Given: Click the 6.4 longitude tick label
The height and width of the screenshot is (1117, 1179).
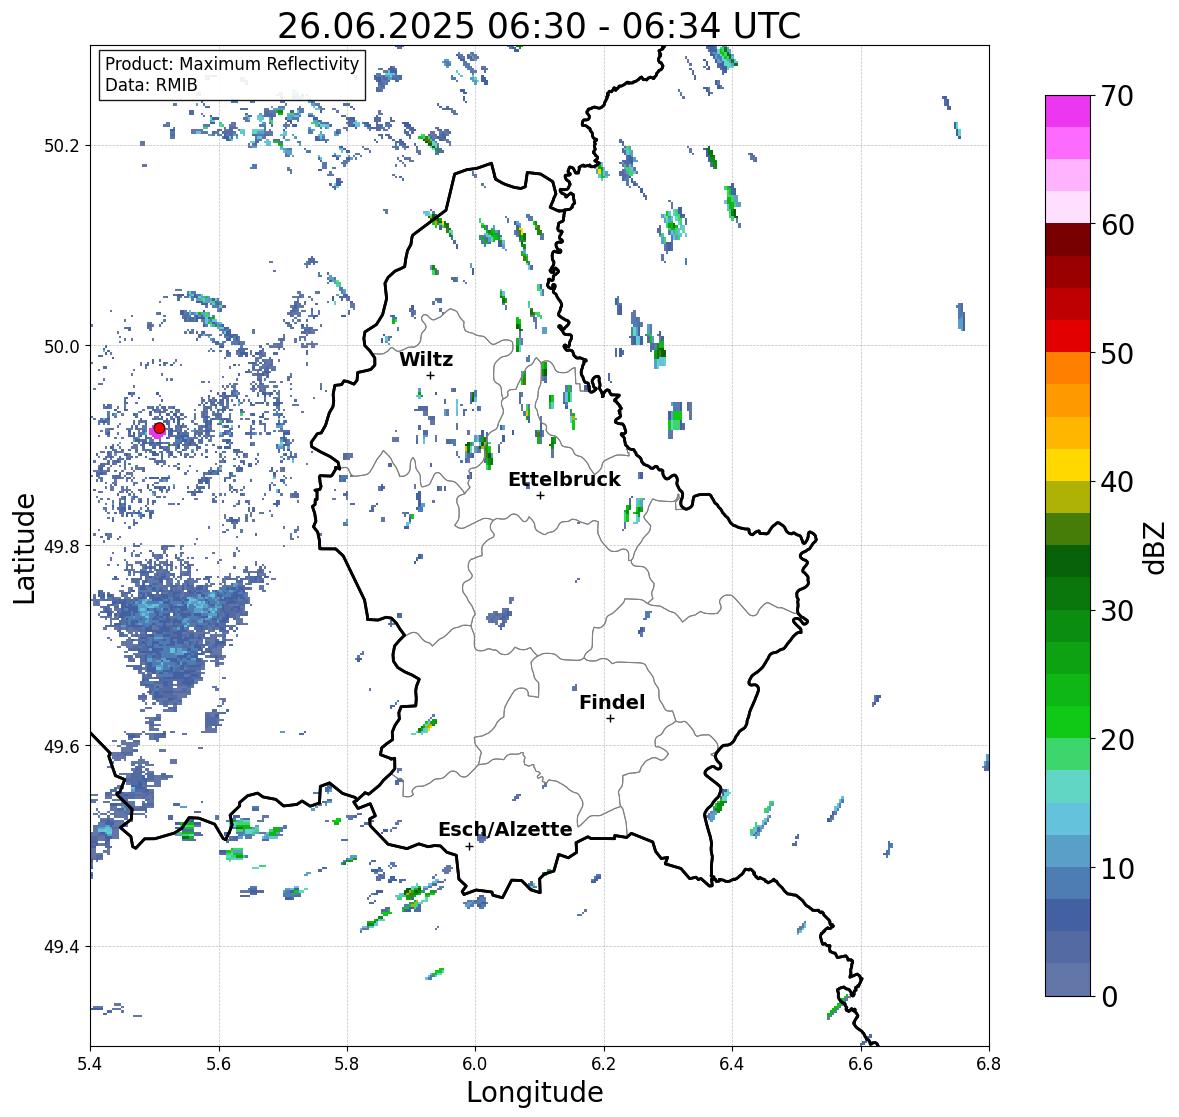Looking at the screenshot, I should pyautogui.click(x=732, y=1064).
